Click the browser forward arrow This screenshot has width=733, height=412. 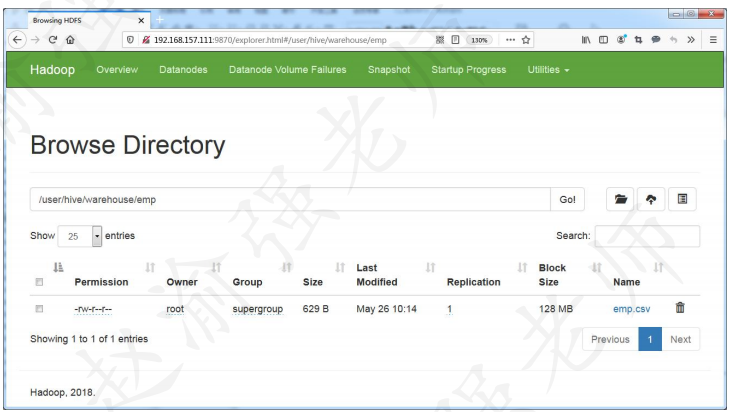point(36,40)
